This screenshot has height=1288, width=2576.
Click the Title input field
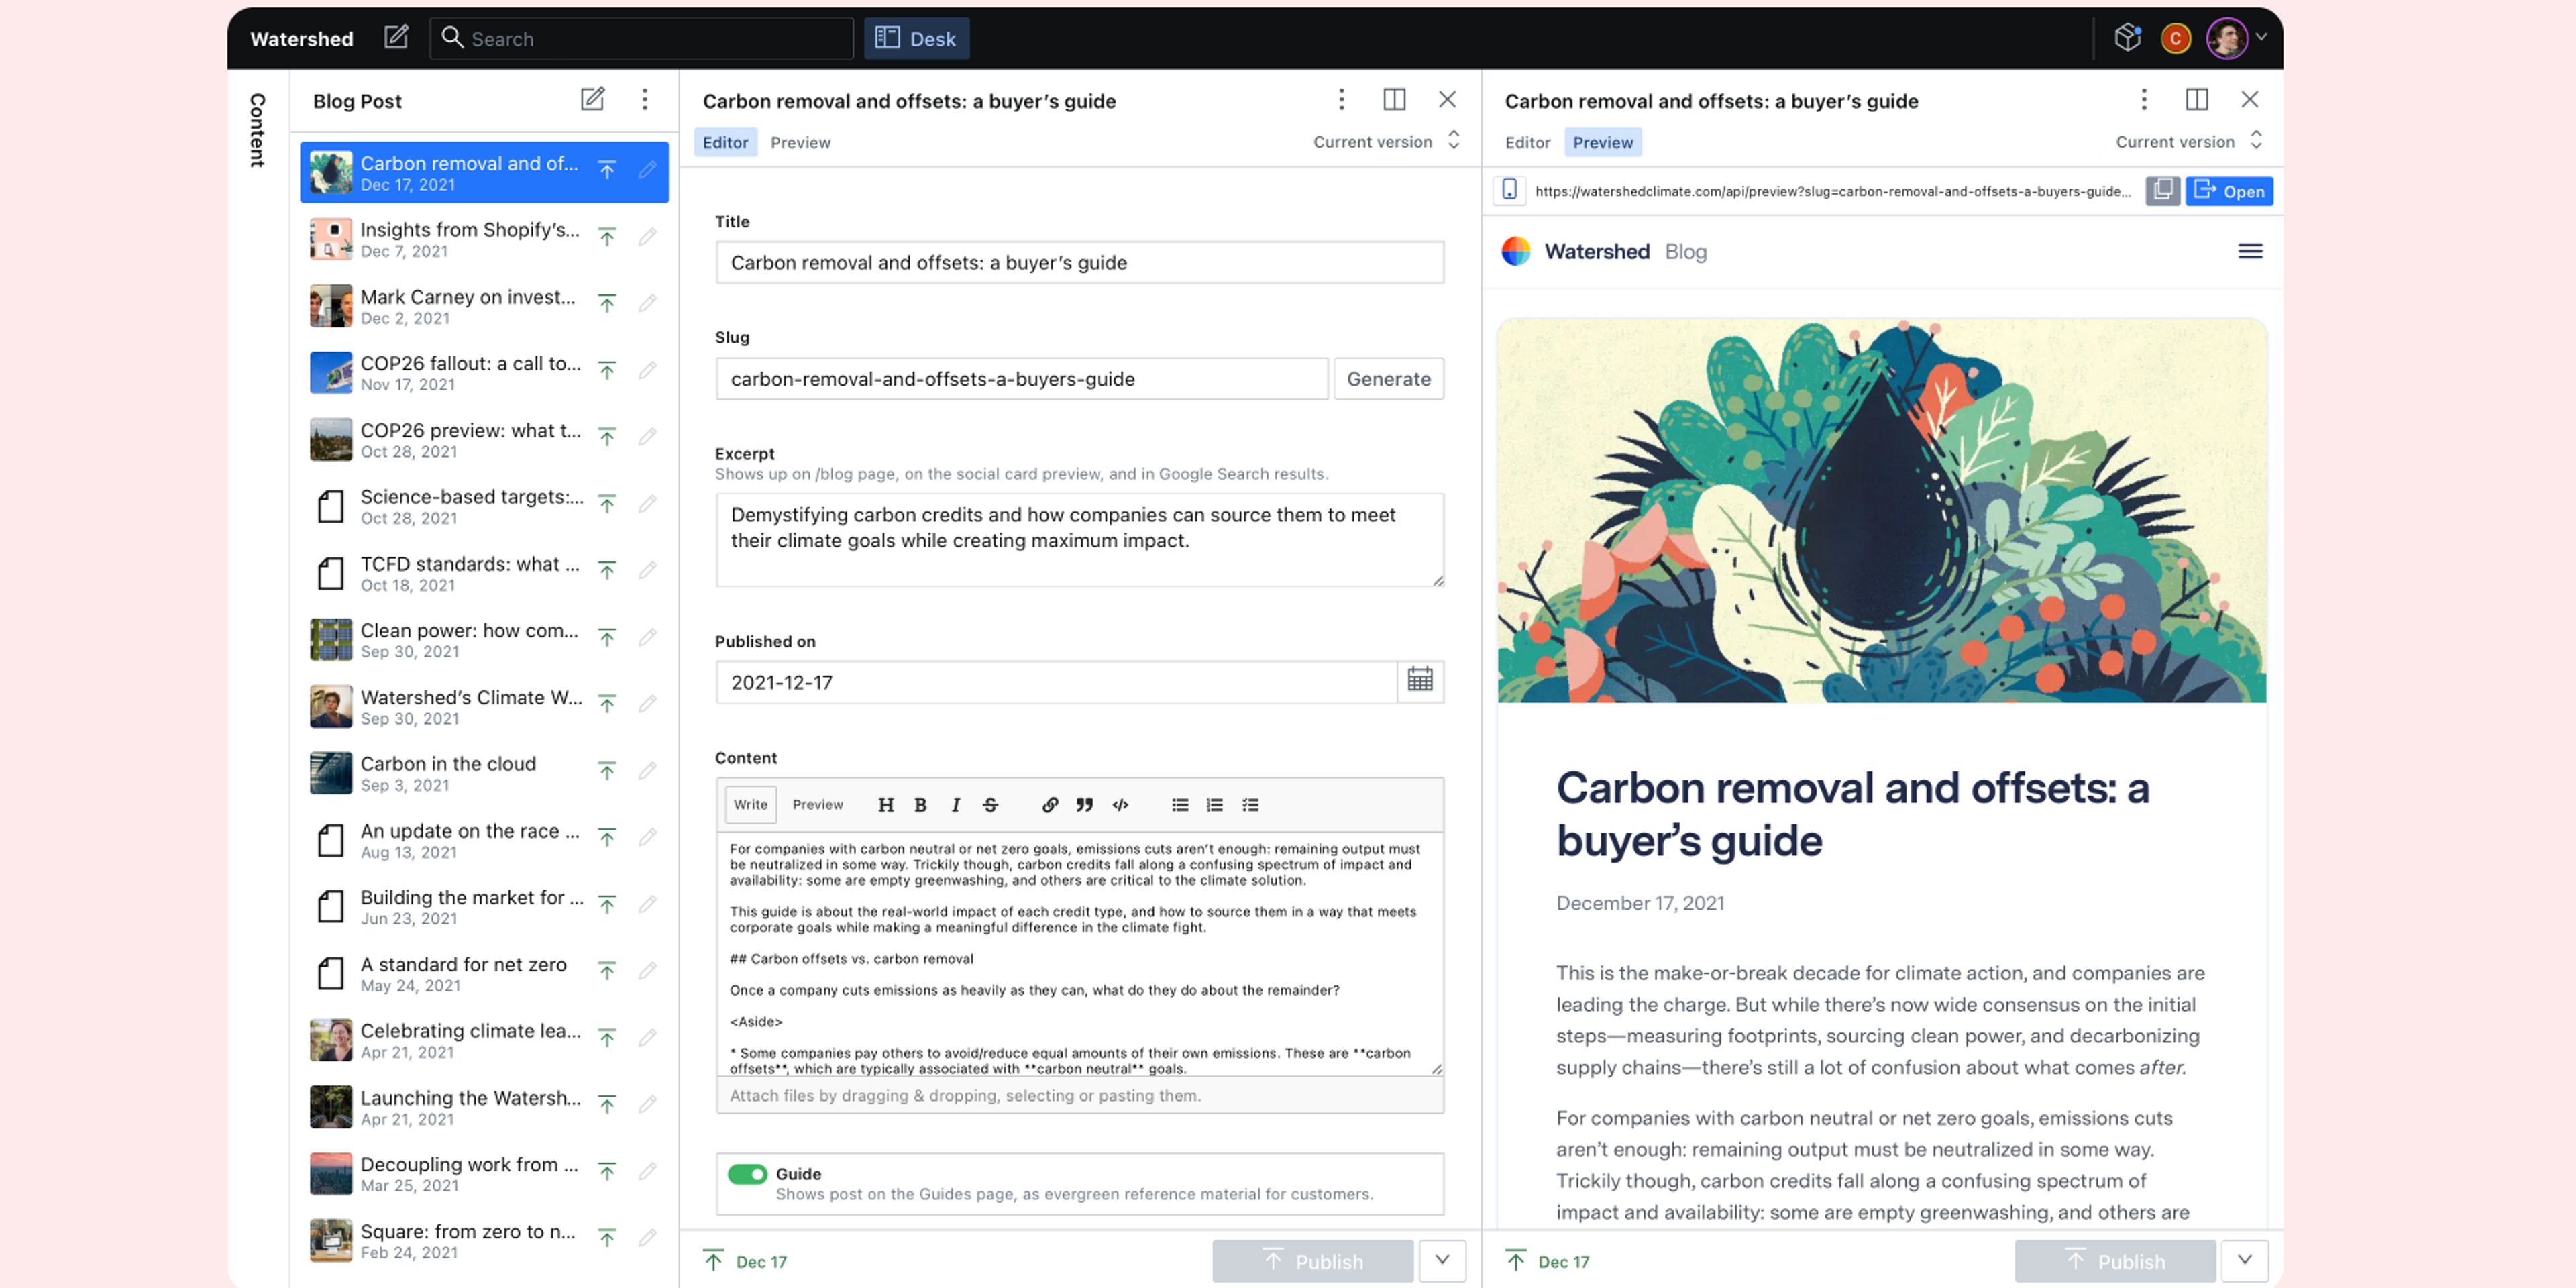[1079, 262]
